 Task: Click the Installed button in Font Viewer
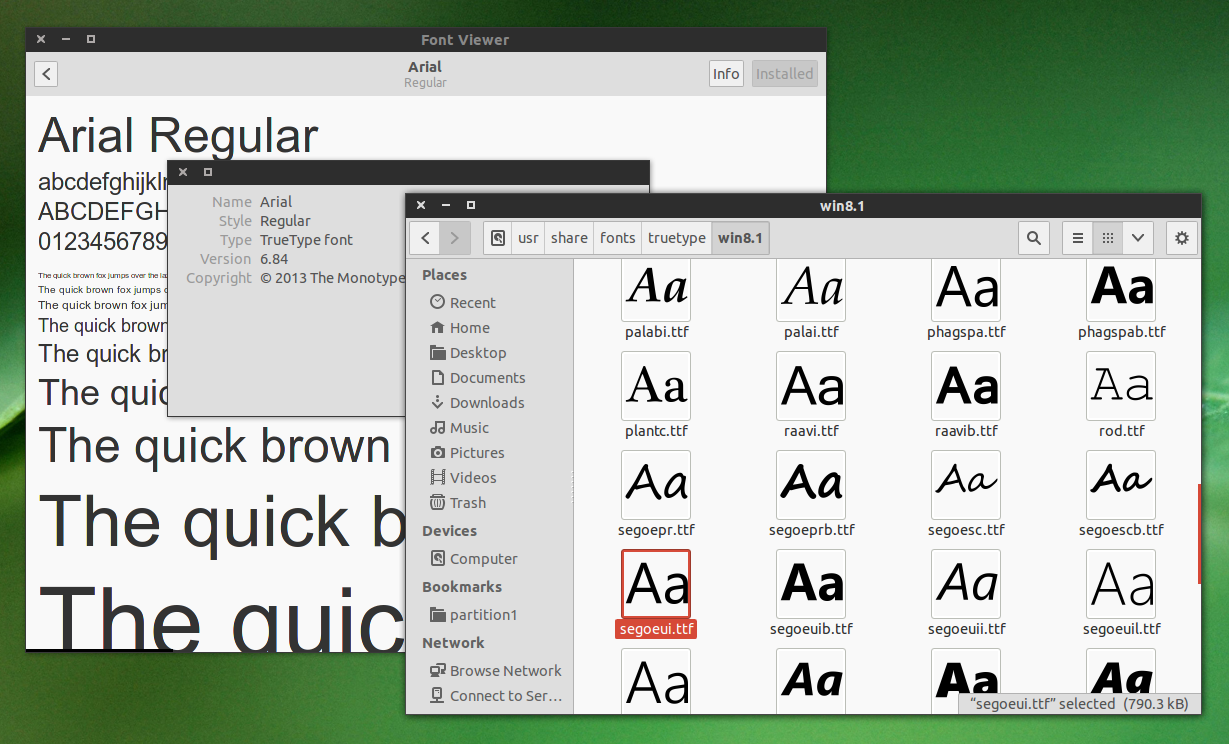[x=784, y=74]
